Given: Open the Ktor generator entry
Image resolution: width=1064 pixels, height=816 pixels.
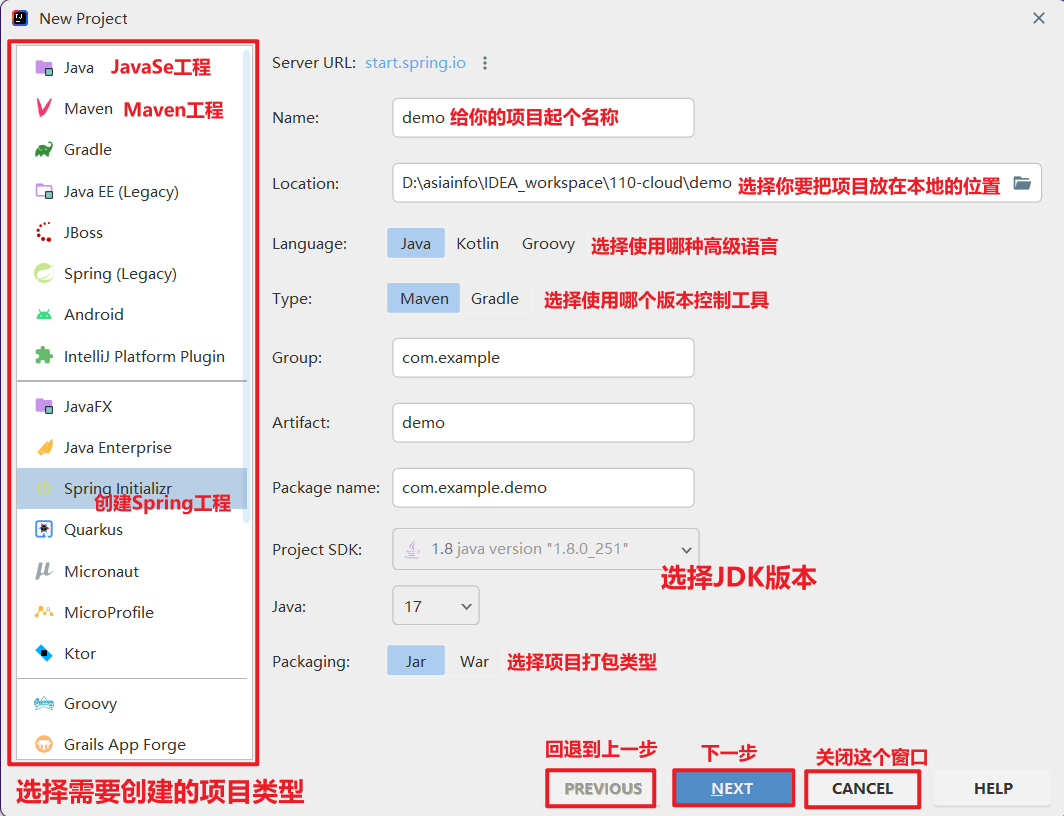Looking at the screenshot, I should pyautogui.click(x=132, y=653).
